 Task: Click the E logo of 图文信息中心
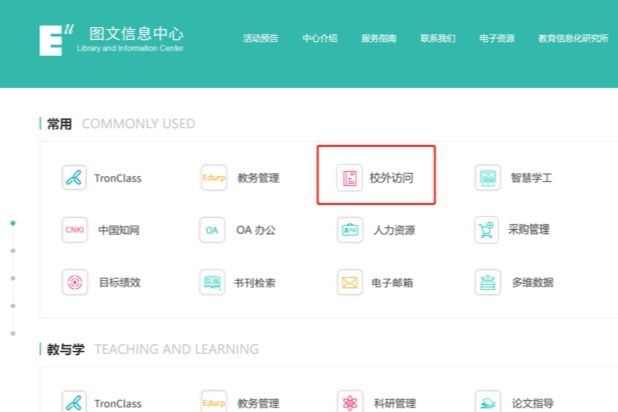[56, 40]
